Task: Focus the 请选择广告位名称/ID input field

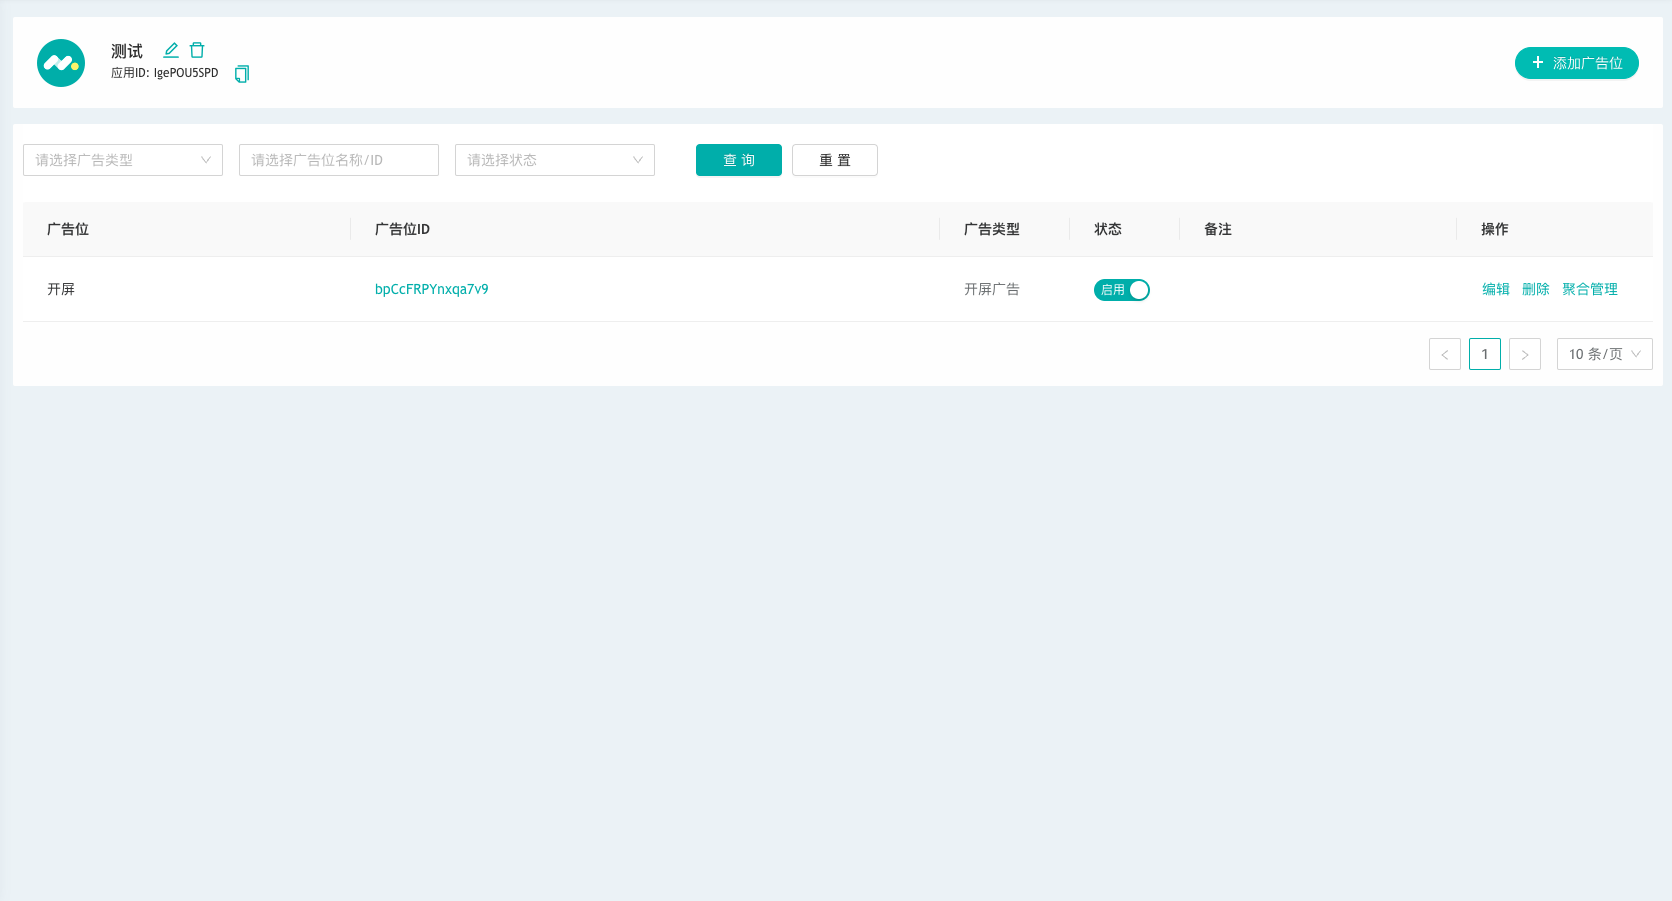Action: click(x=338, y=160)
